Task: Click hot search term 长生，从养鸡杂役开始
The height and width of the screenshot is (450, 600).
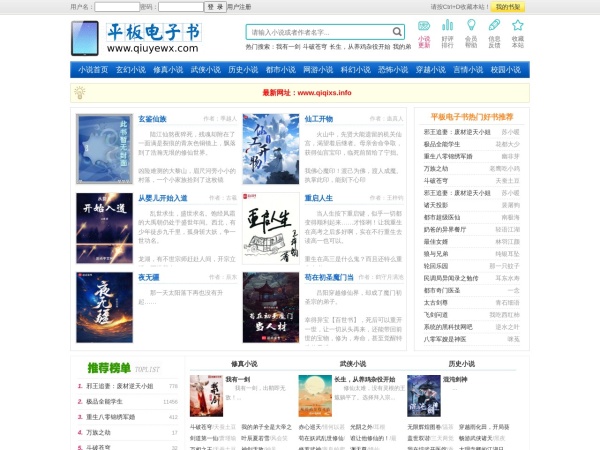Action: pos(360,47)
